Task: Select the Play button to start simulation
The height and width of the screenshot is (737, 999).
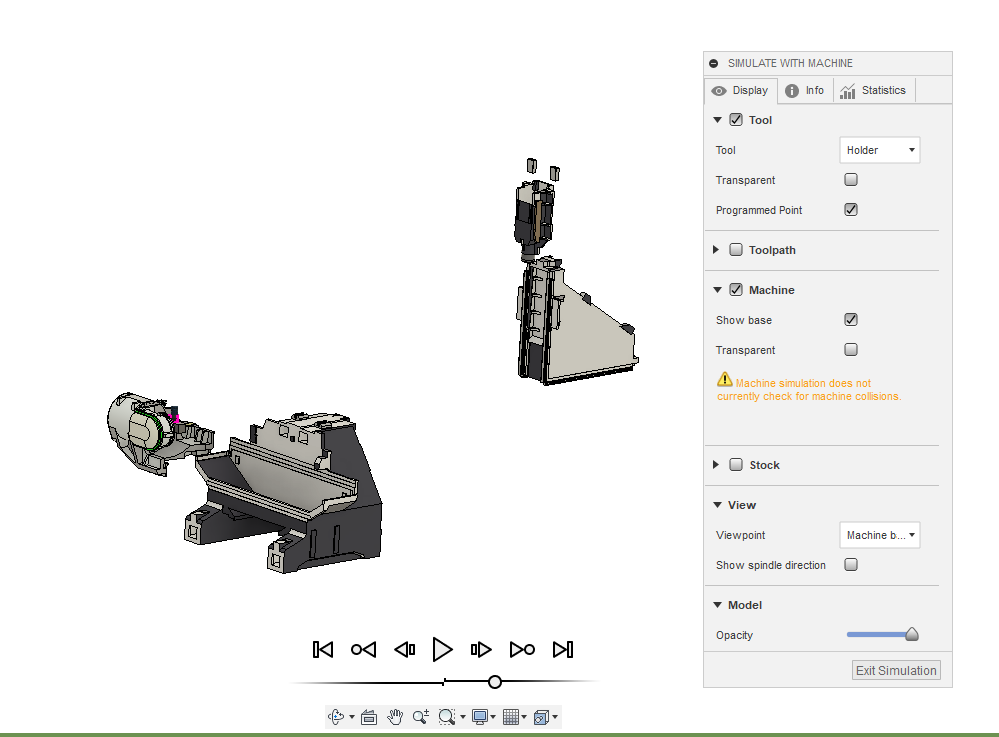Action: click(x=443, y=649)
